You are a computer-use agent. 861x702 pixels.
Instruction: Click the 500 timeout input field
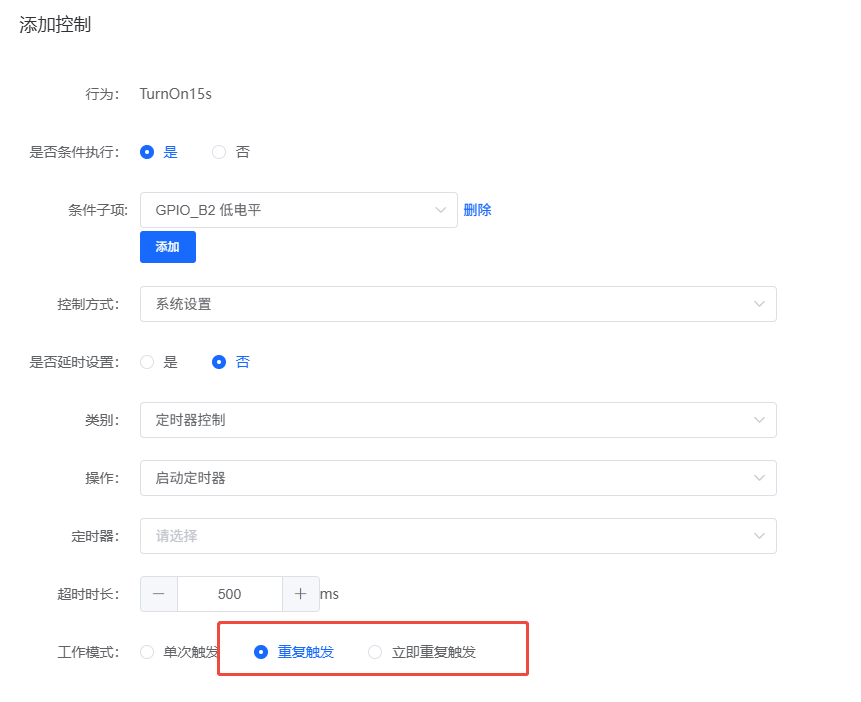(229, 594)
